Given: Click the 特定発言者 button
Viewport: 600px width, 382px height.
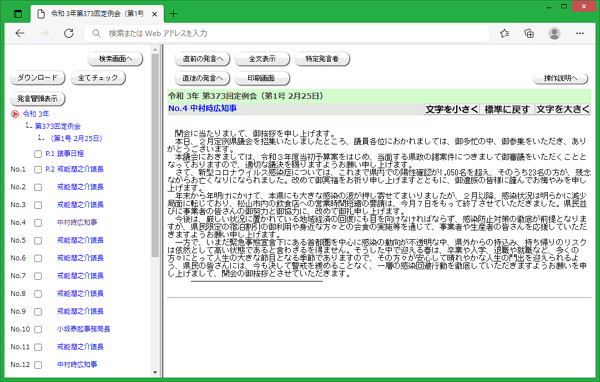Looking at the screenshot, I should [x=322, y=59].
